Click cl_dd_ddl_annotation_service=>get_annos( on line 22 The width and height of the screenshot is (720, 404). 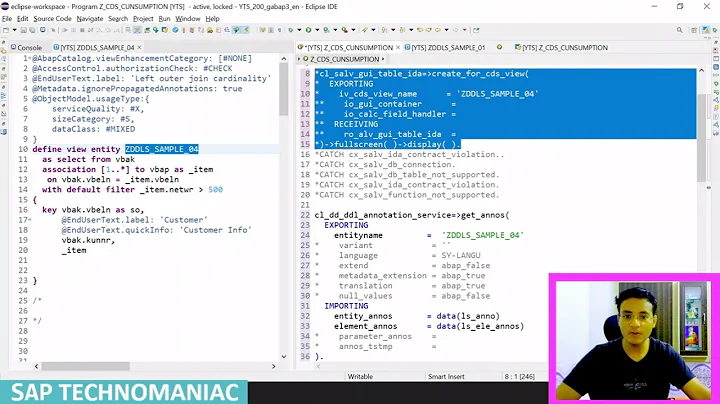412,215
